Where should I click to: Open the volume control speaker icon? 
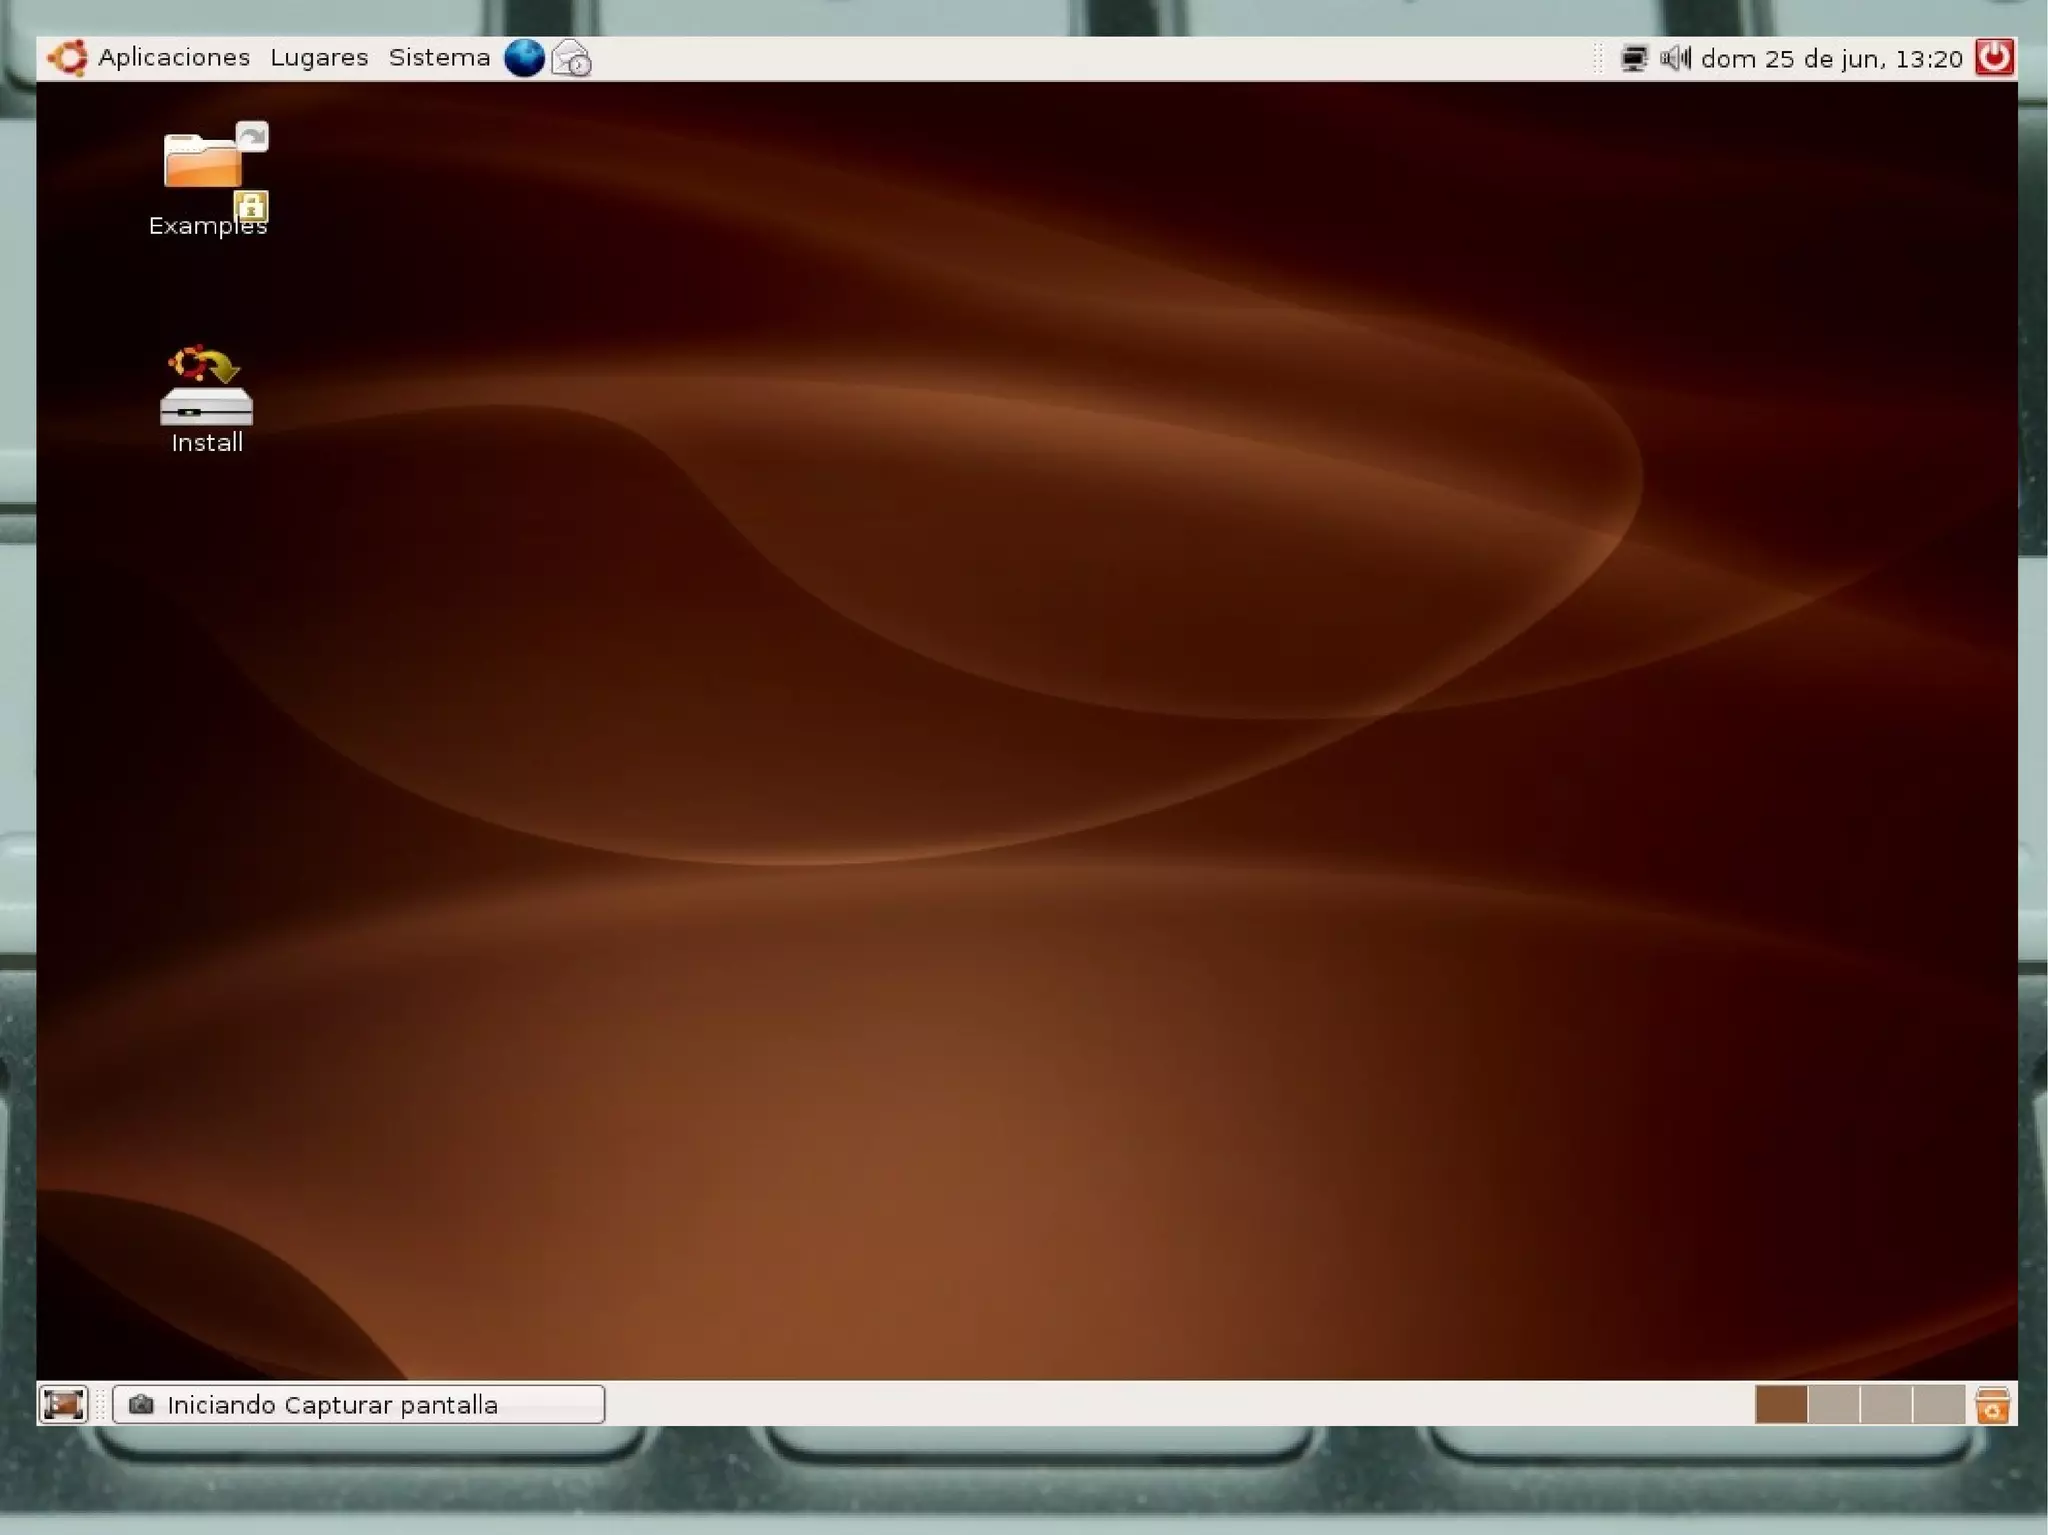point(1675,59)
